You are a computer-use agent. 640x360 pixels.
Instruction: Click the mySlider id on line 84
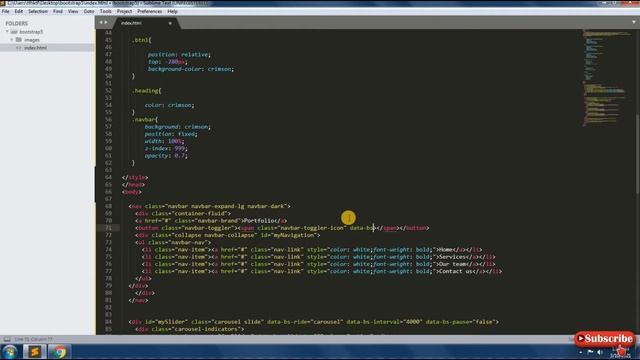click(170, 322)
